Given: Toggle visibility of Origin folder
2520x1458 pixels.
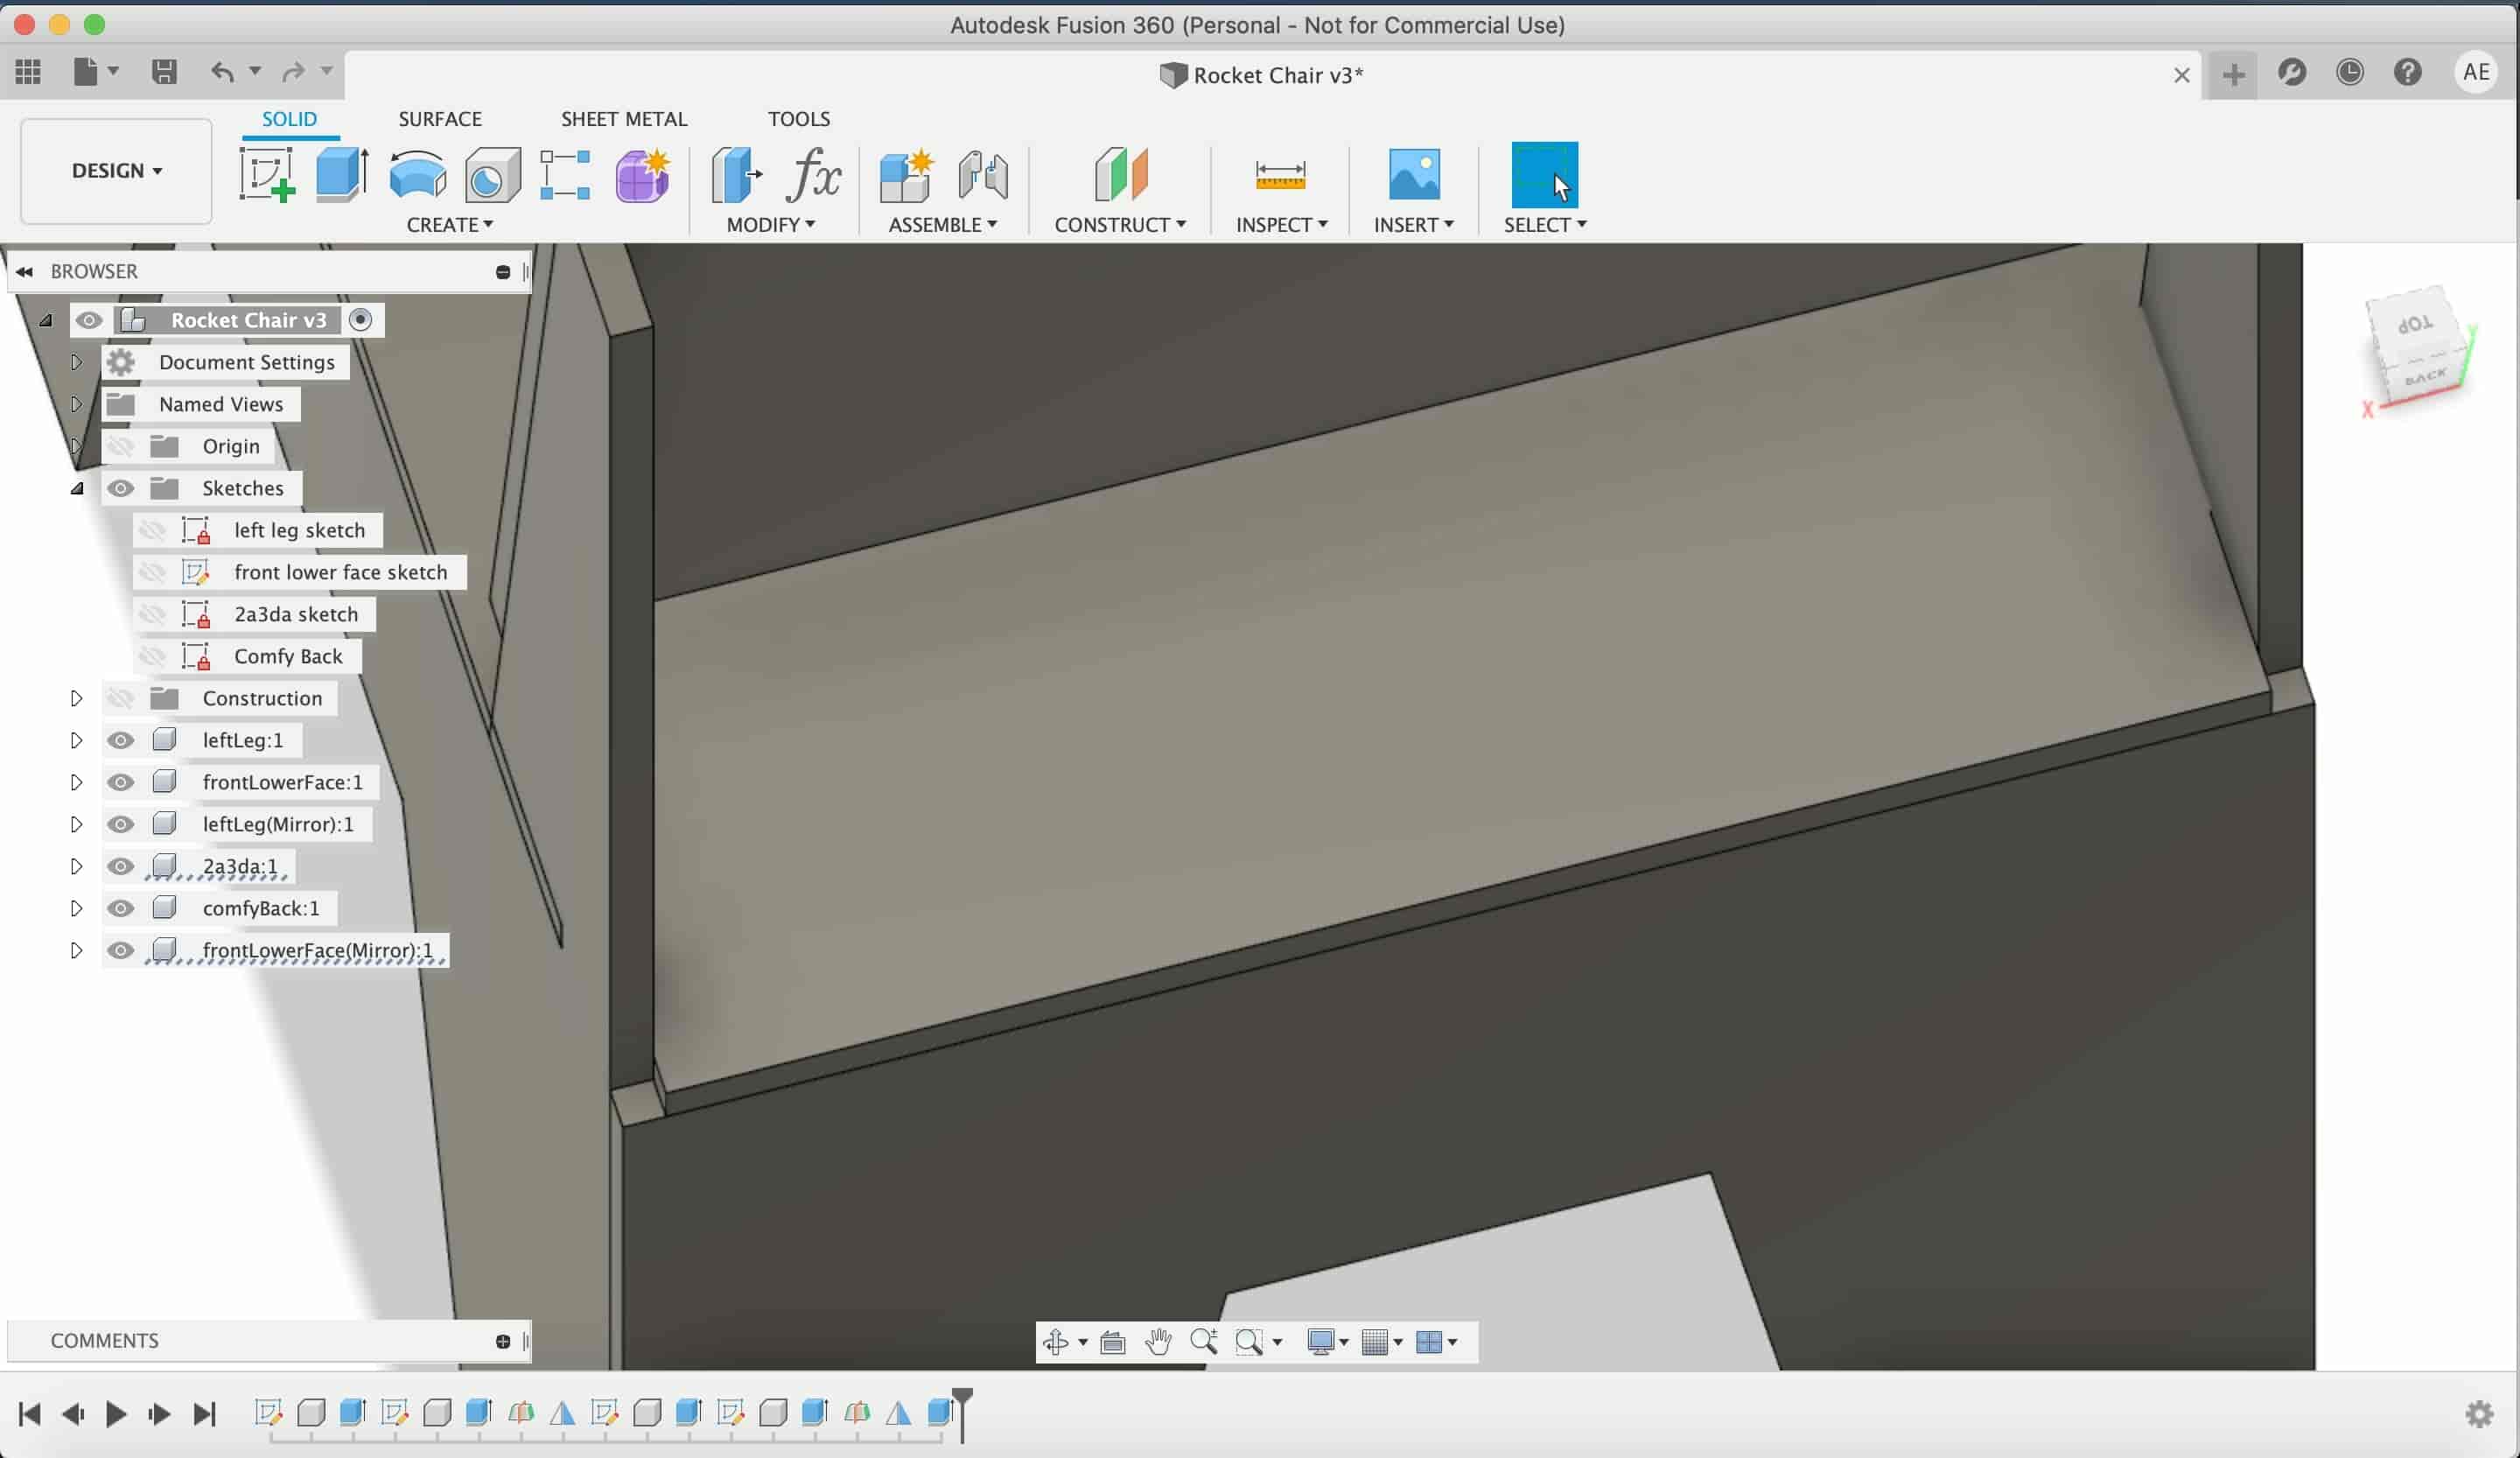Looking at the screenshot, I should click(x=121, y=446).
